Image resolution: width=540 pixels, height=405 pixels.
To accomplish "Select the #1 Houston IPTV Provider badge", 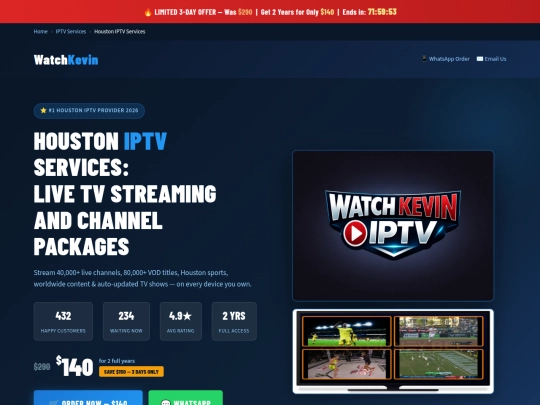I will click(x=89, y=111).
